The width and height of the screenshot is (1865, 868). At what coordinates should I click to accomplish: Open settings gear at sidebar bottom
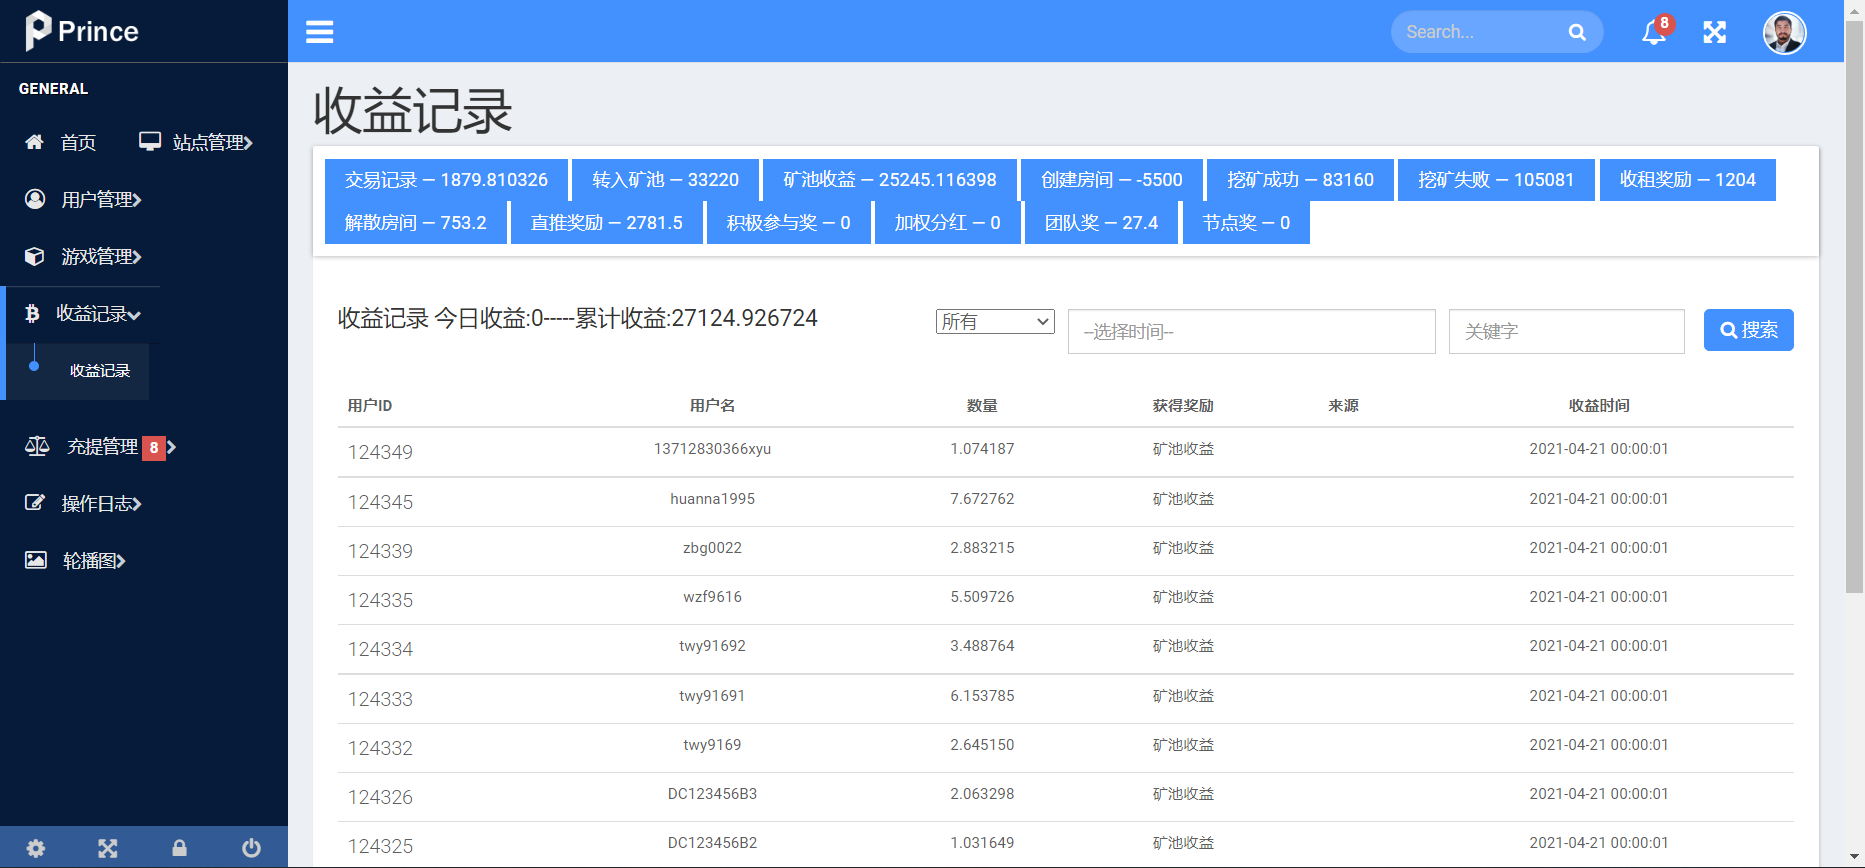[x=36, y=848]
